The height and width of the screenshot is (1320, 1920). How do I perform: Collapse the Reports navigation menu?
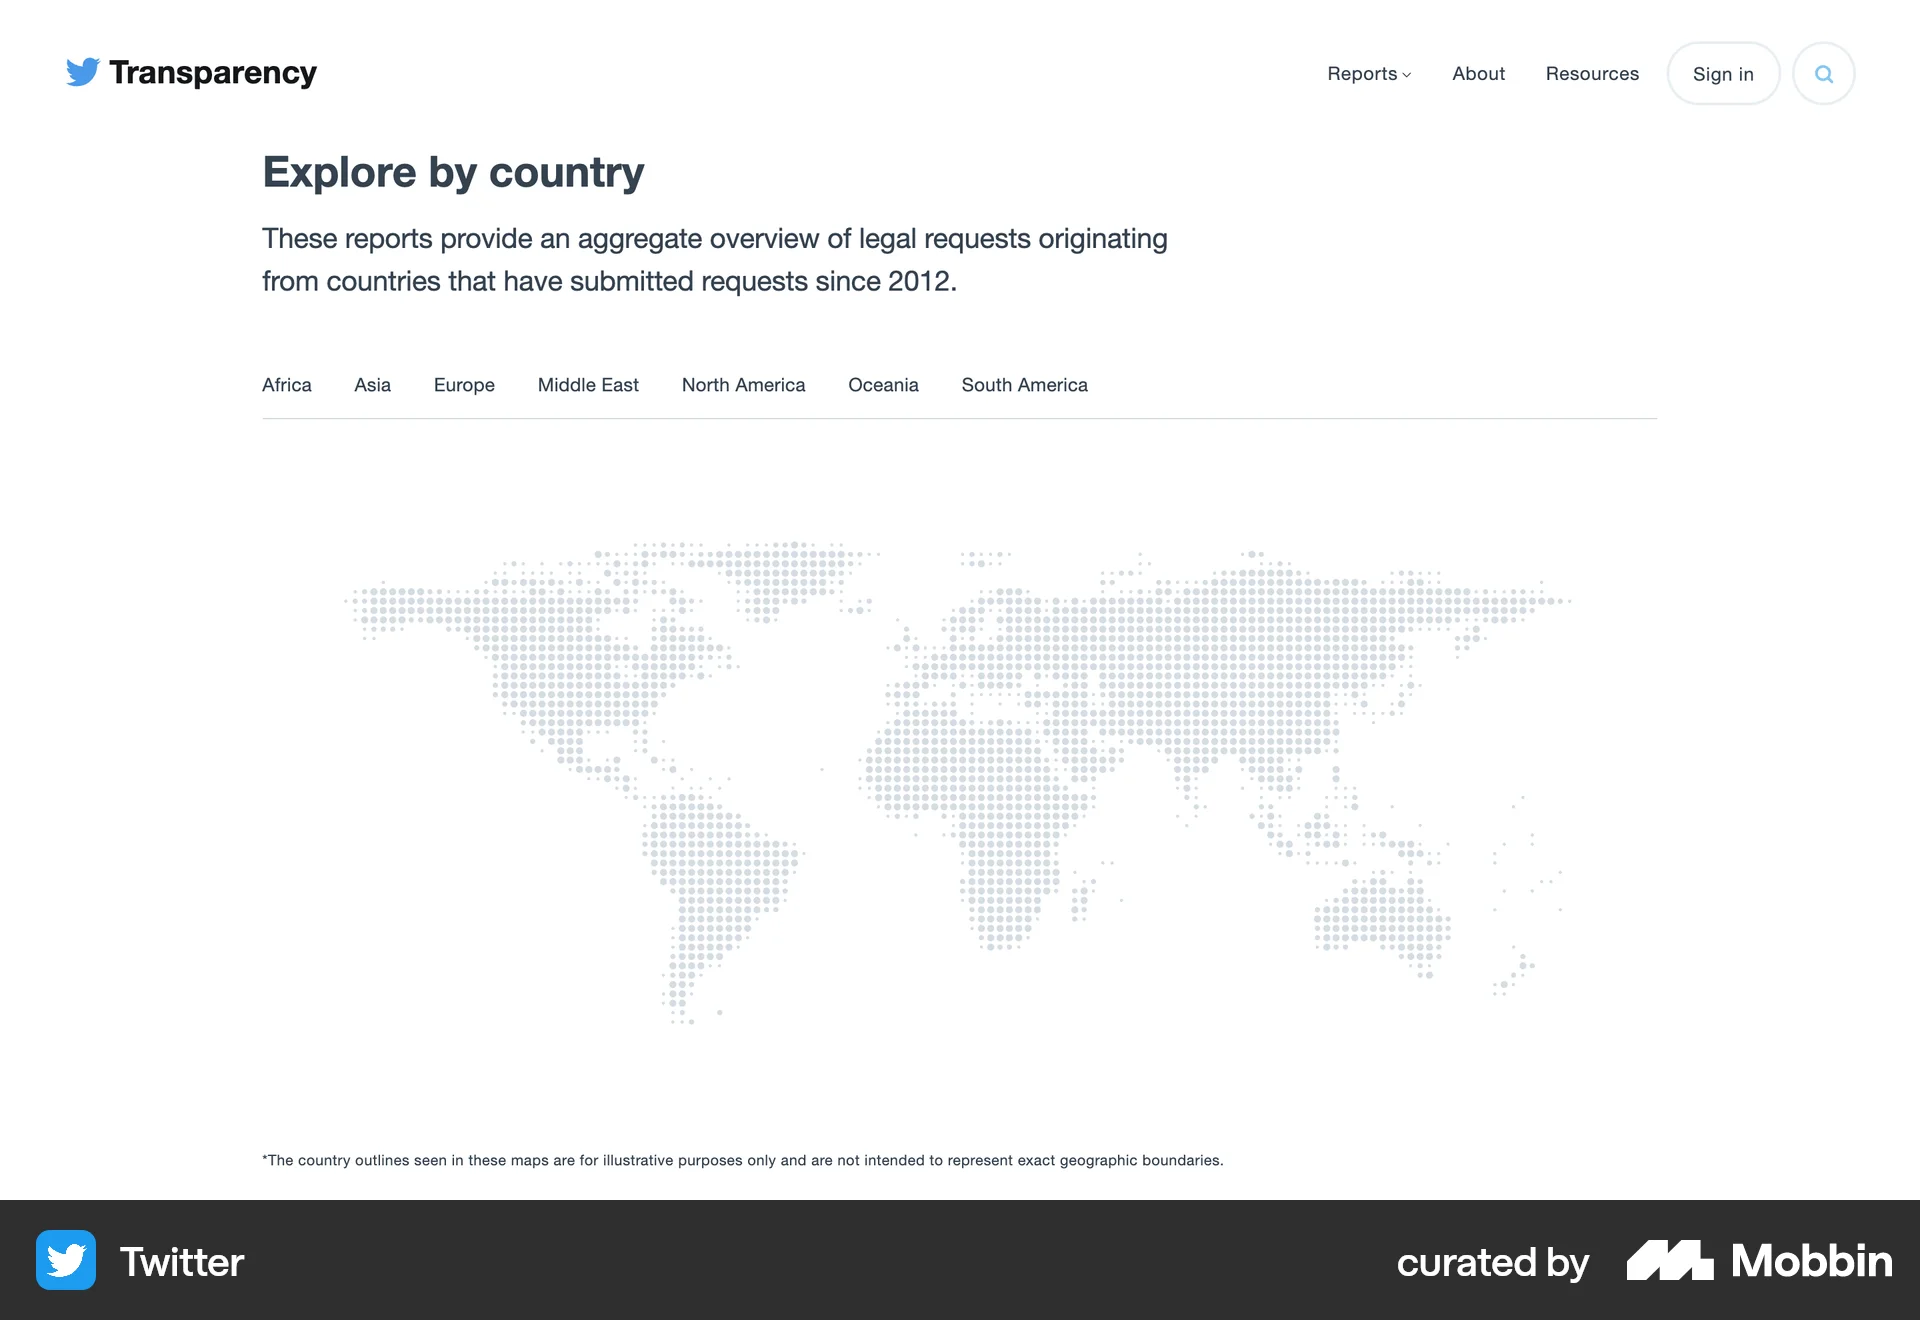pos(1363,74)
